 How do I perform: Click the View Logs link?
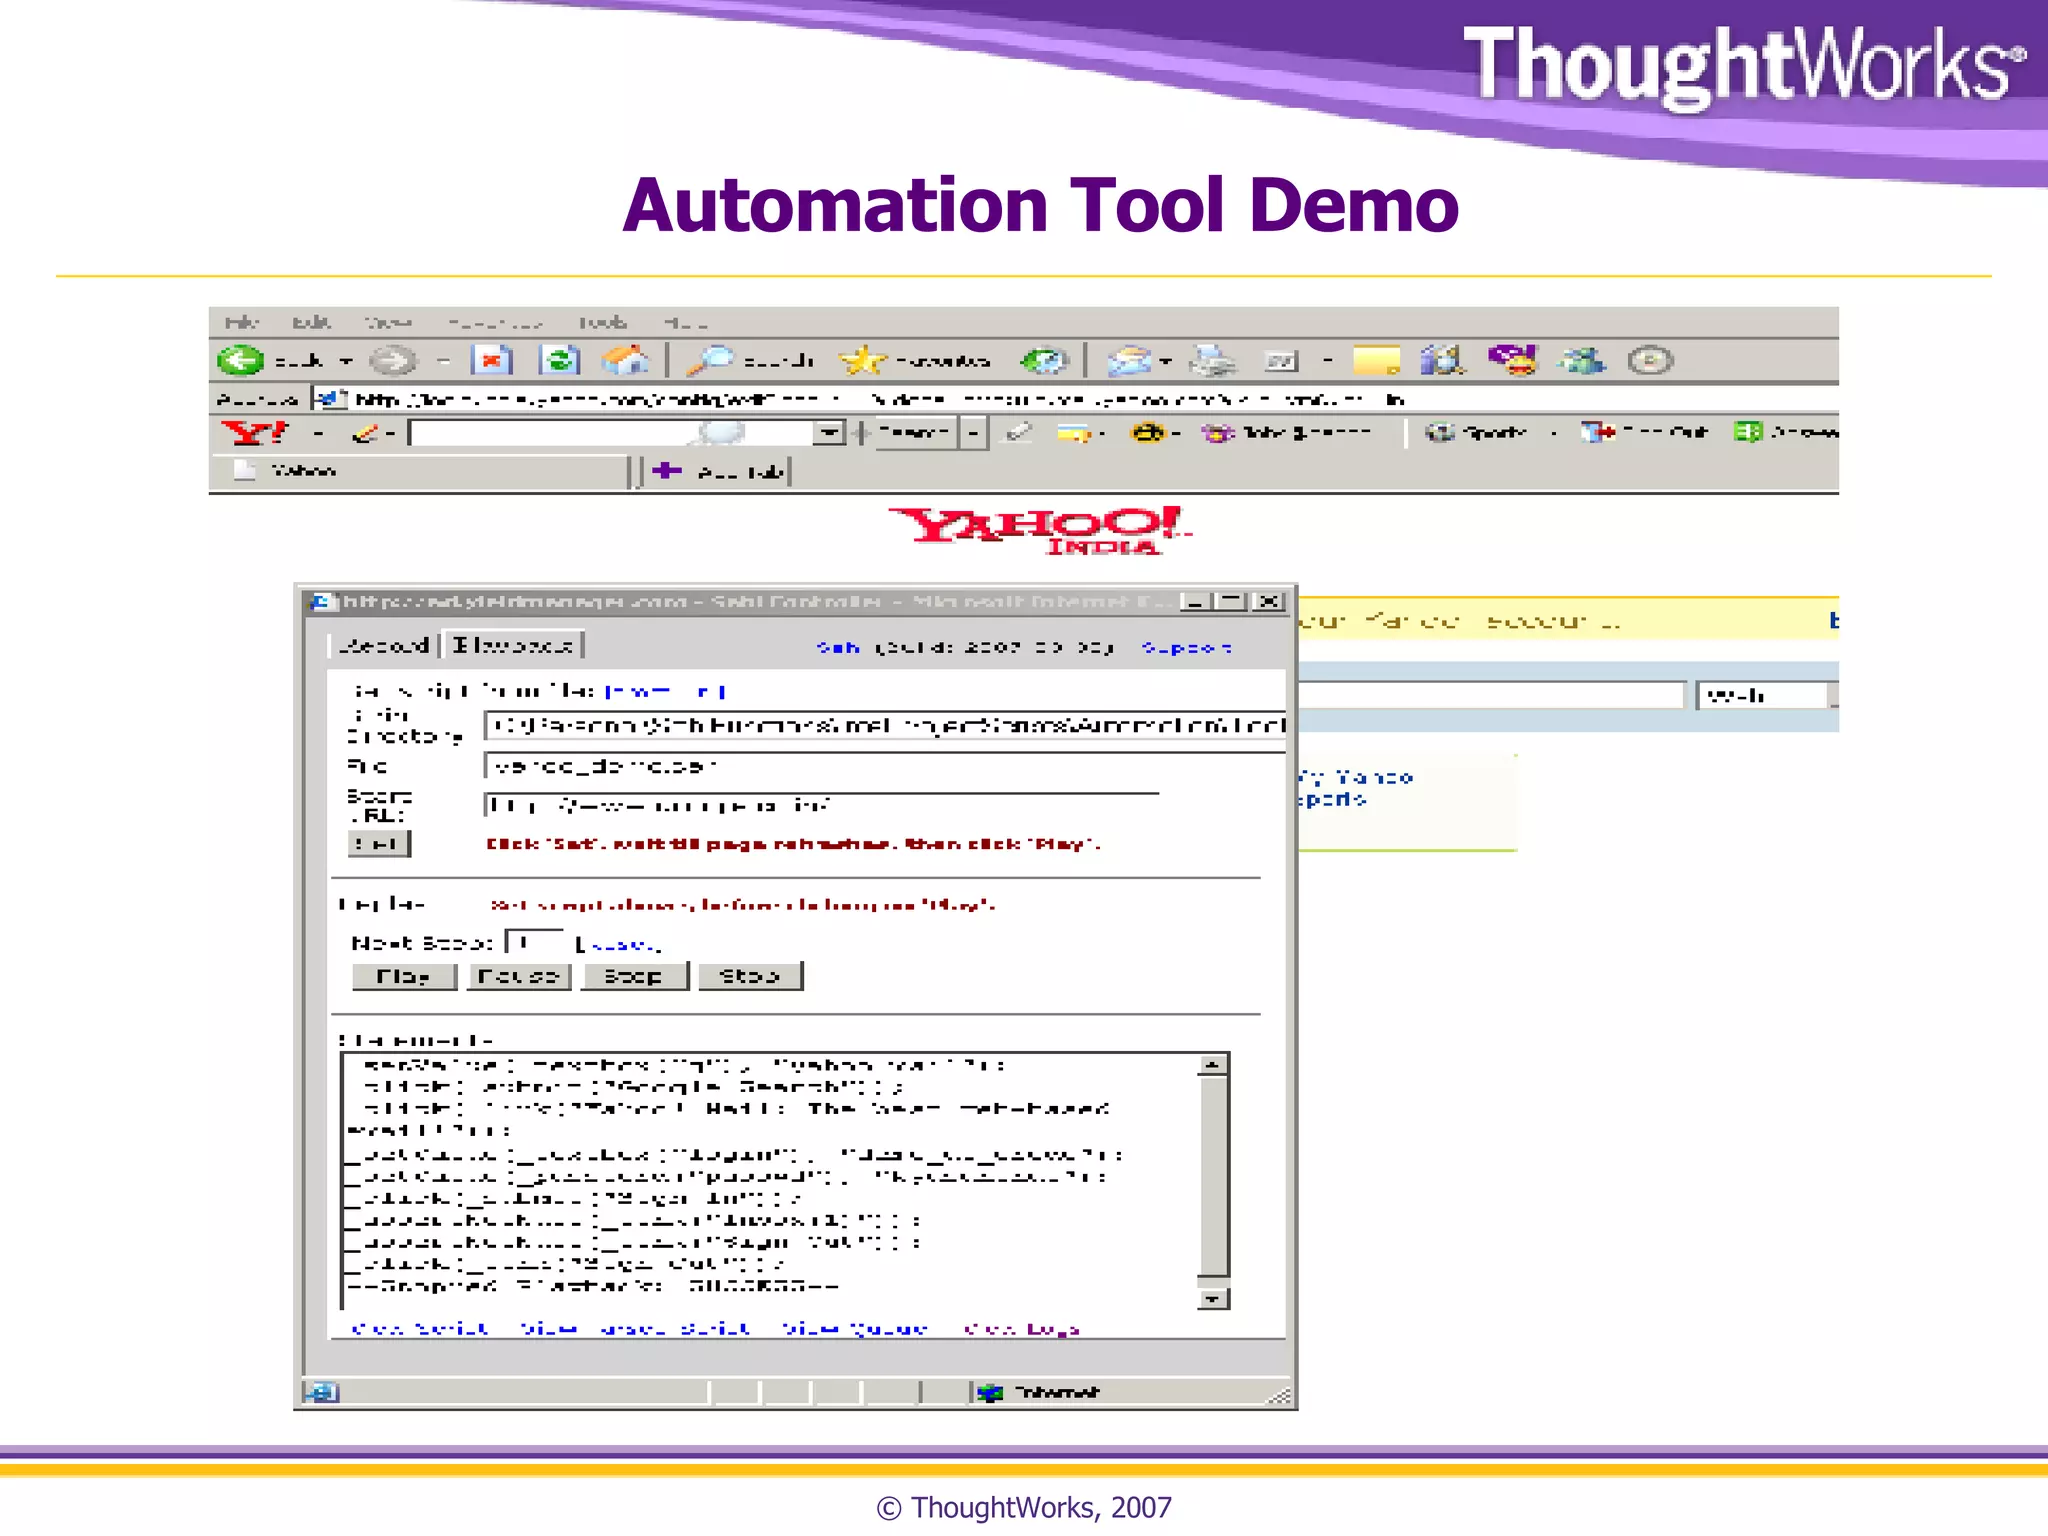pyautogui.click(x=1021, y=1329)
